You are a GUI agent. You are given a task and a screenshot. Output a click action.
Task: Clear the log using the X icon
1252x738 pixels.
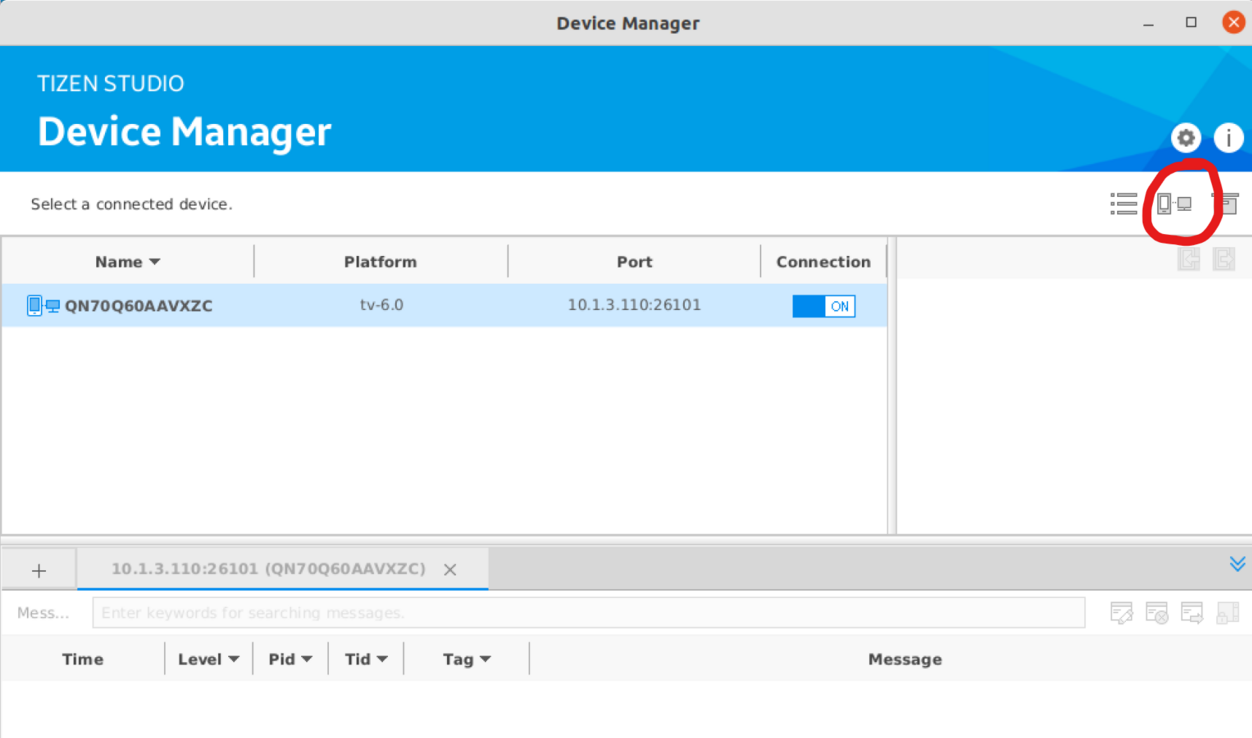(1156, 613)
